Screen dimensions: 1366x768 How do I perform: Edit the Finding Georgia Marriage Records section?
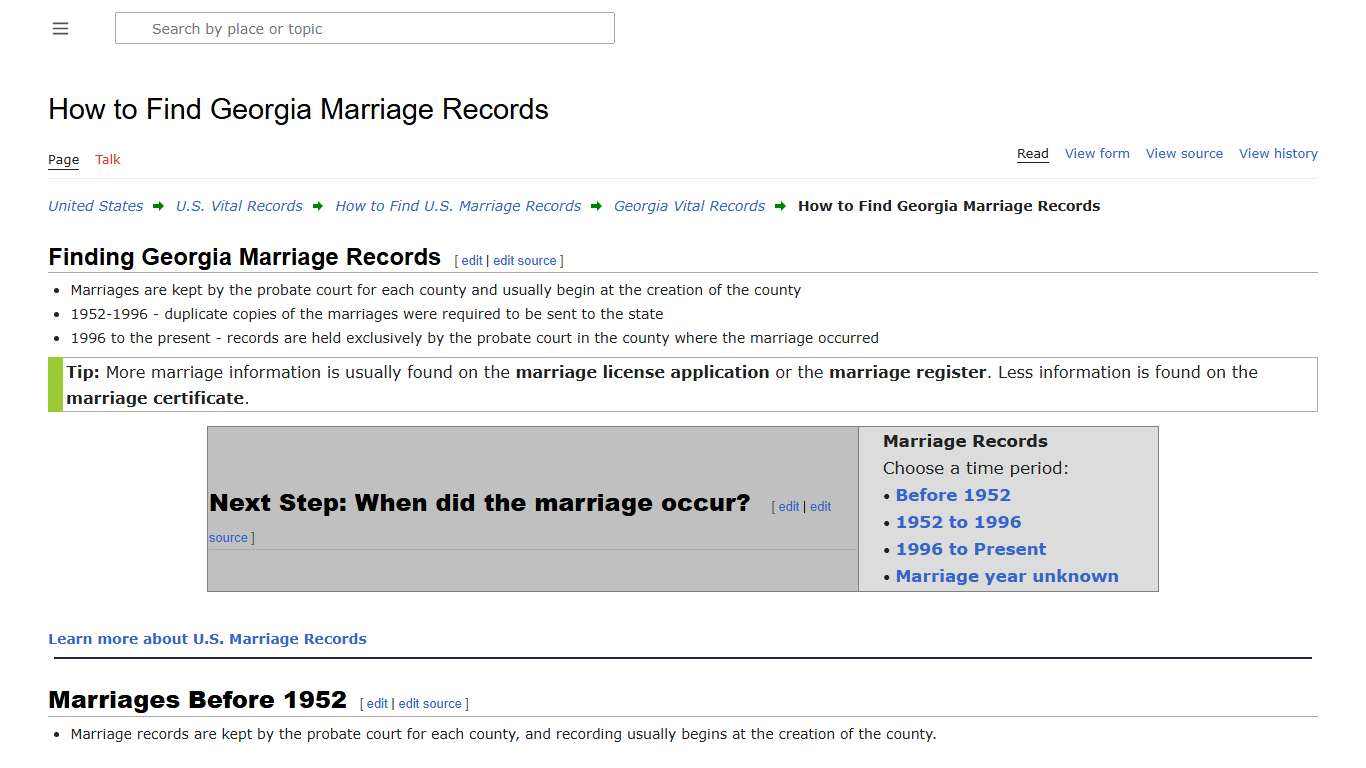(x=471, y=260)
